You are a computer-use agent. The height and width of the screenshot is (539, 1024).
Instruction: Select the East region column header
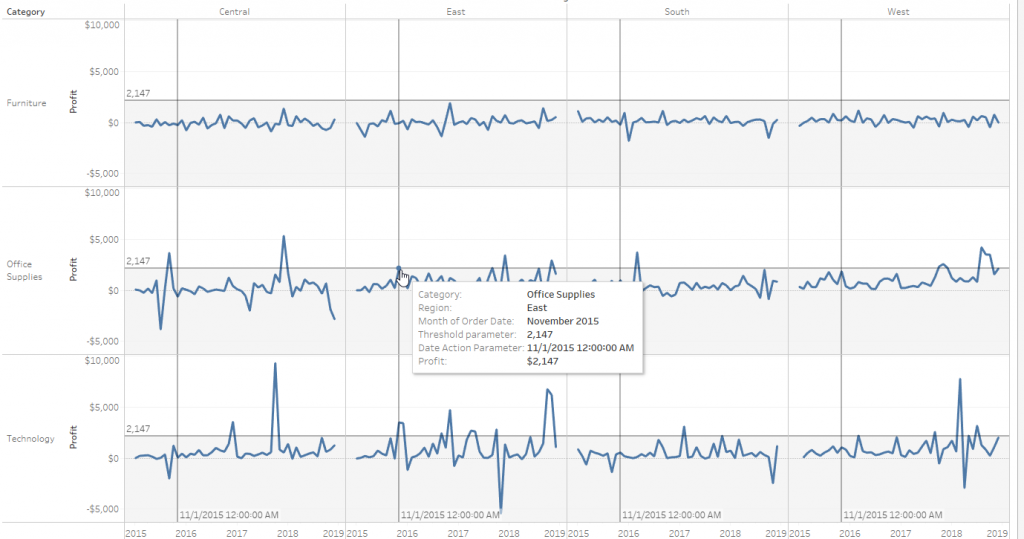[456, 11]
